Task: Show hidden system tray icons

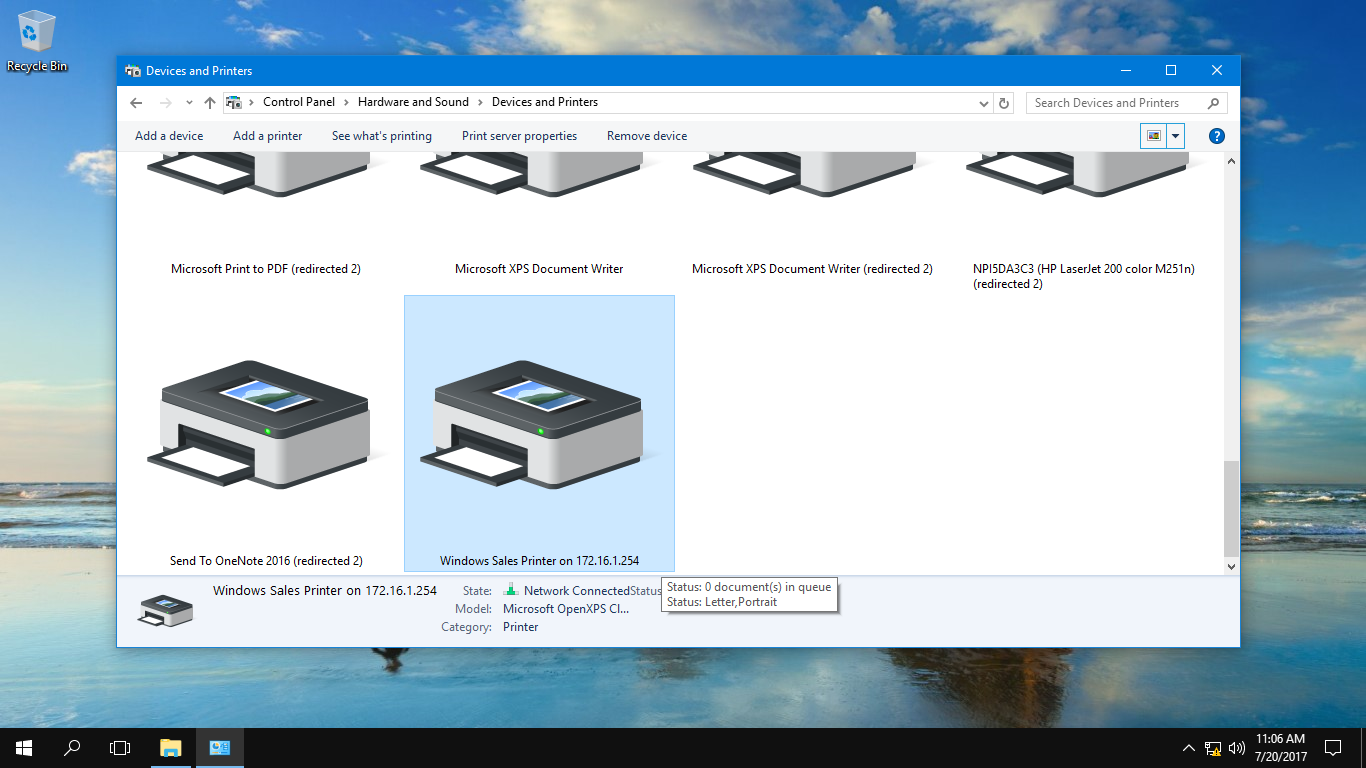Action: coord(1188,748)
